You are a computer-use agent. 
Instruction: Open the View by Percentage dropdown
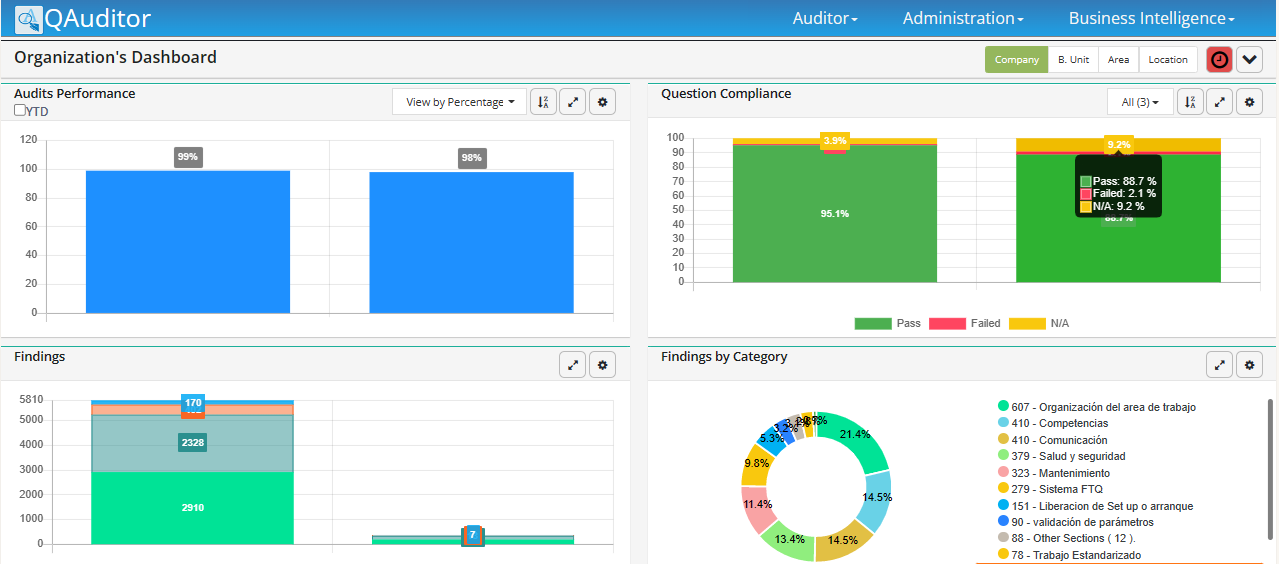(460, 102)
